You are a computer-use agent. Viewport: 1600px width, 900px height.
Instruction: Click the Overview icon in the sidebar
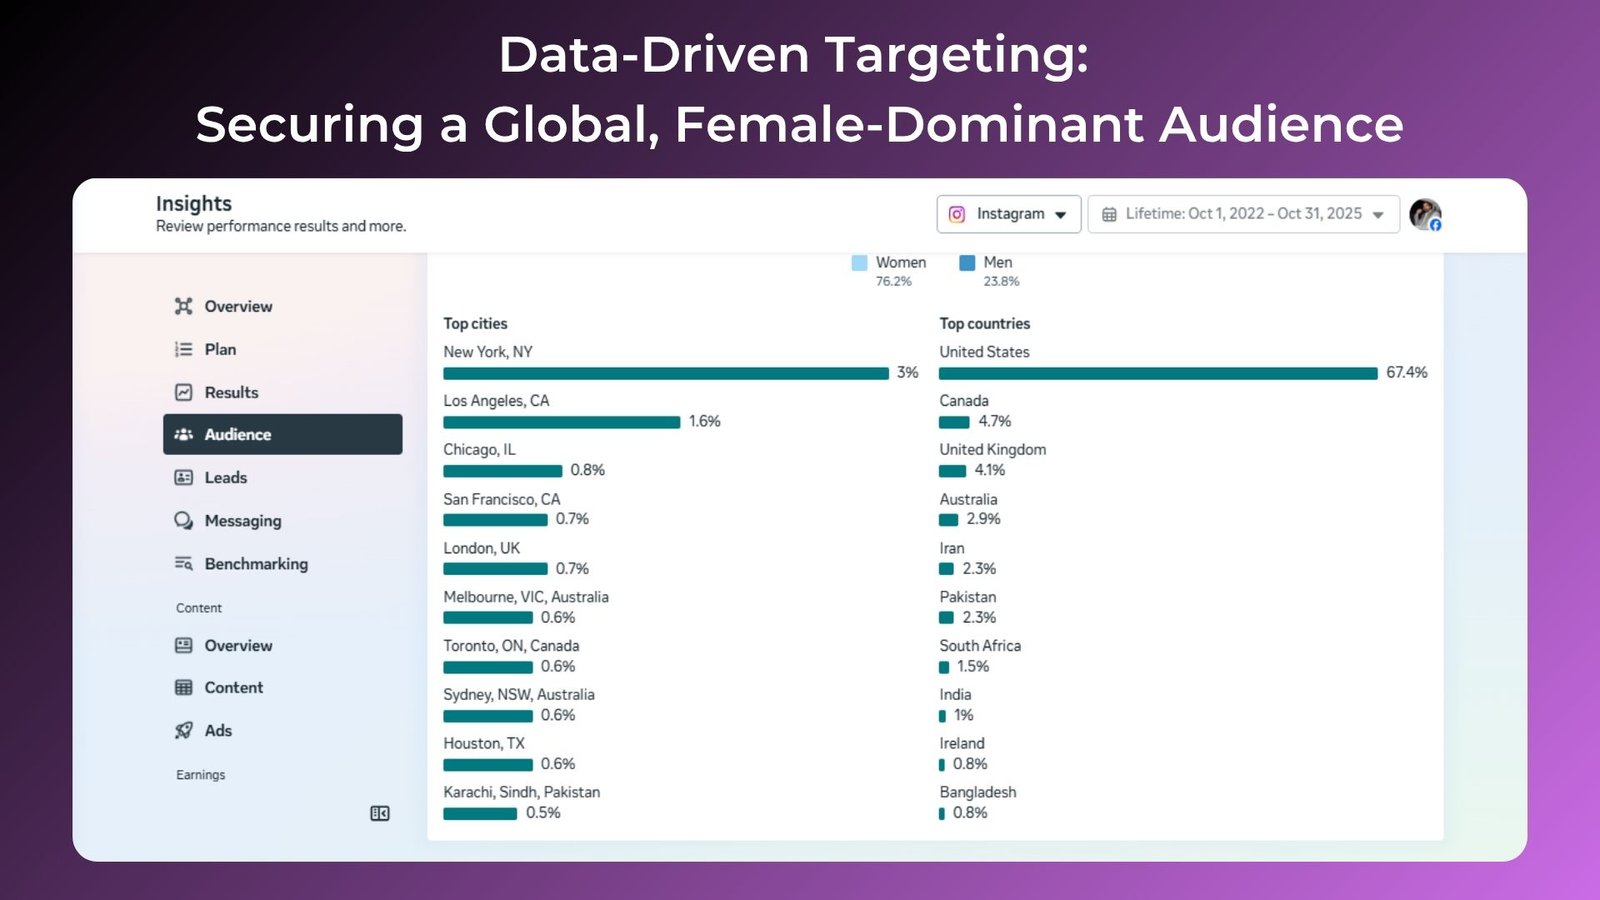[184, 306]
